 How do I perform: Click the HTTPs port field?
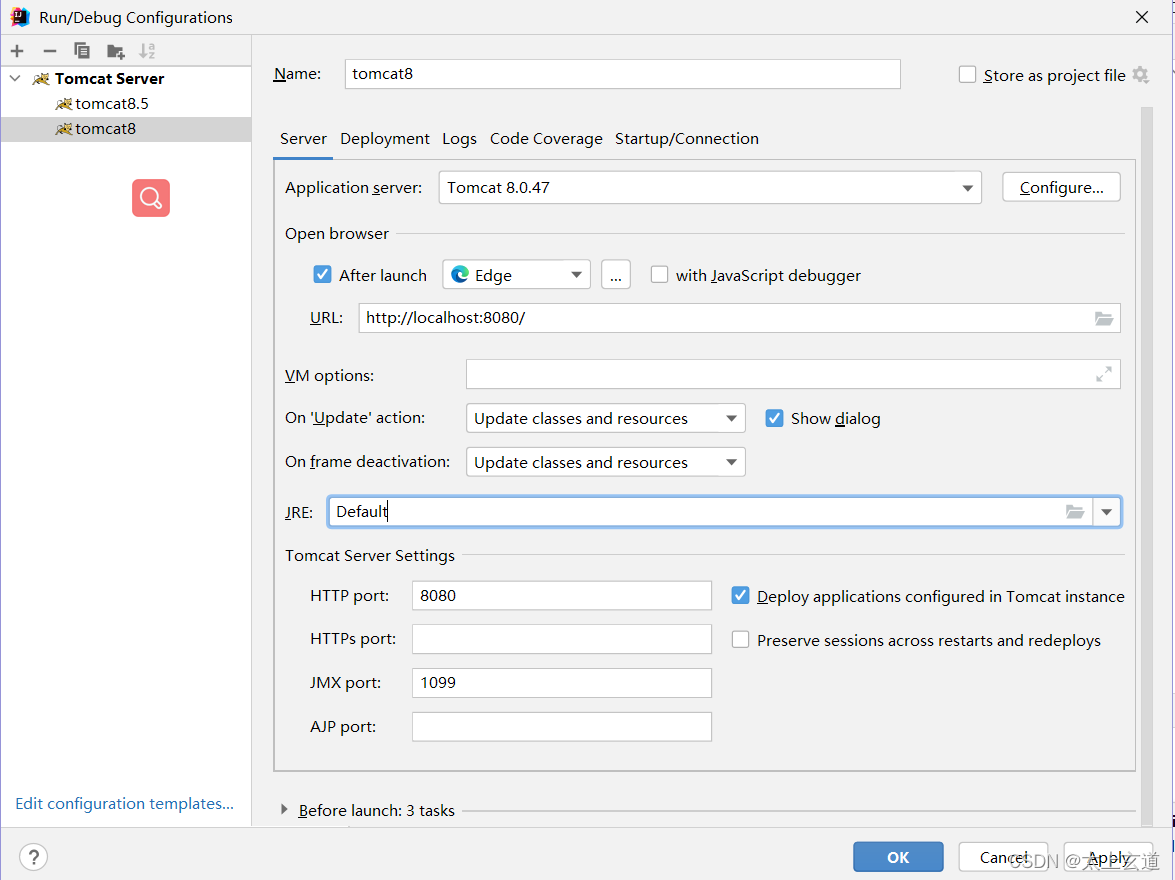pyautogui.click(x=561, y=639)
